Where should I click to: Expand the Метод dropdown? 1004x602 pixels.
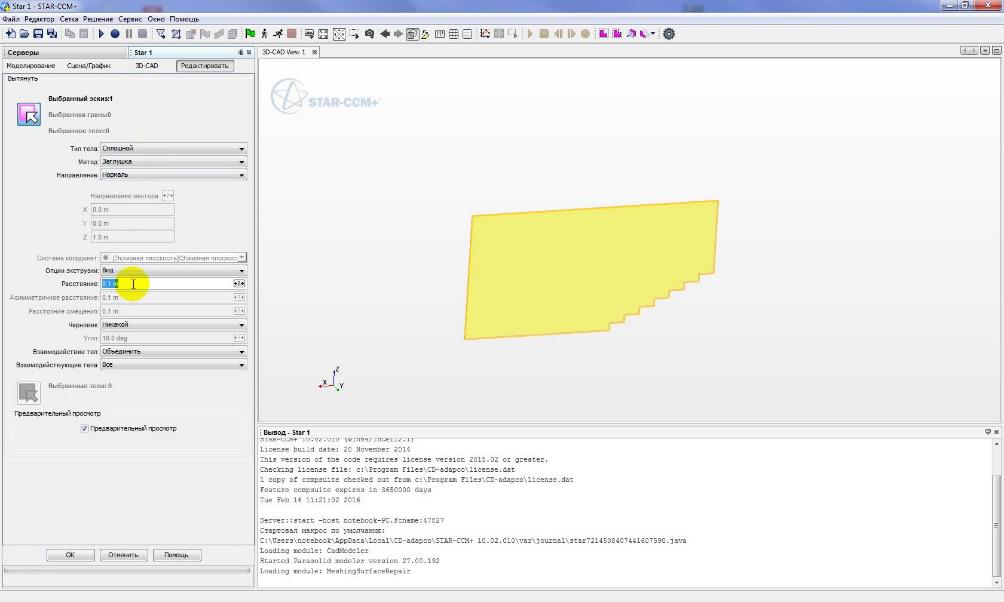pyautogui.click(x=172, y=161)
